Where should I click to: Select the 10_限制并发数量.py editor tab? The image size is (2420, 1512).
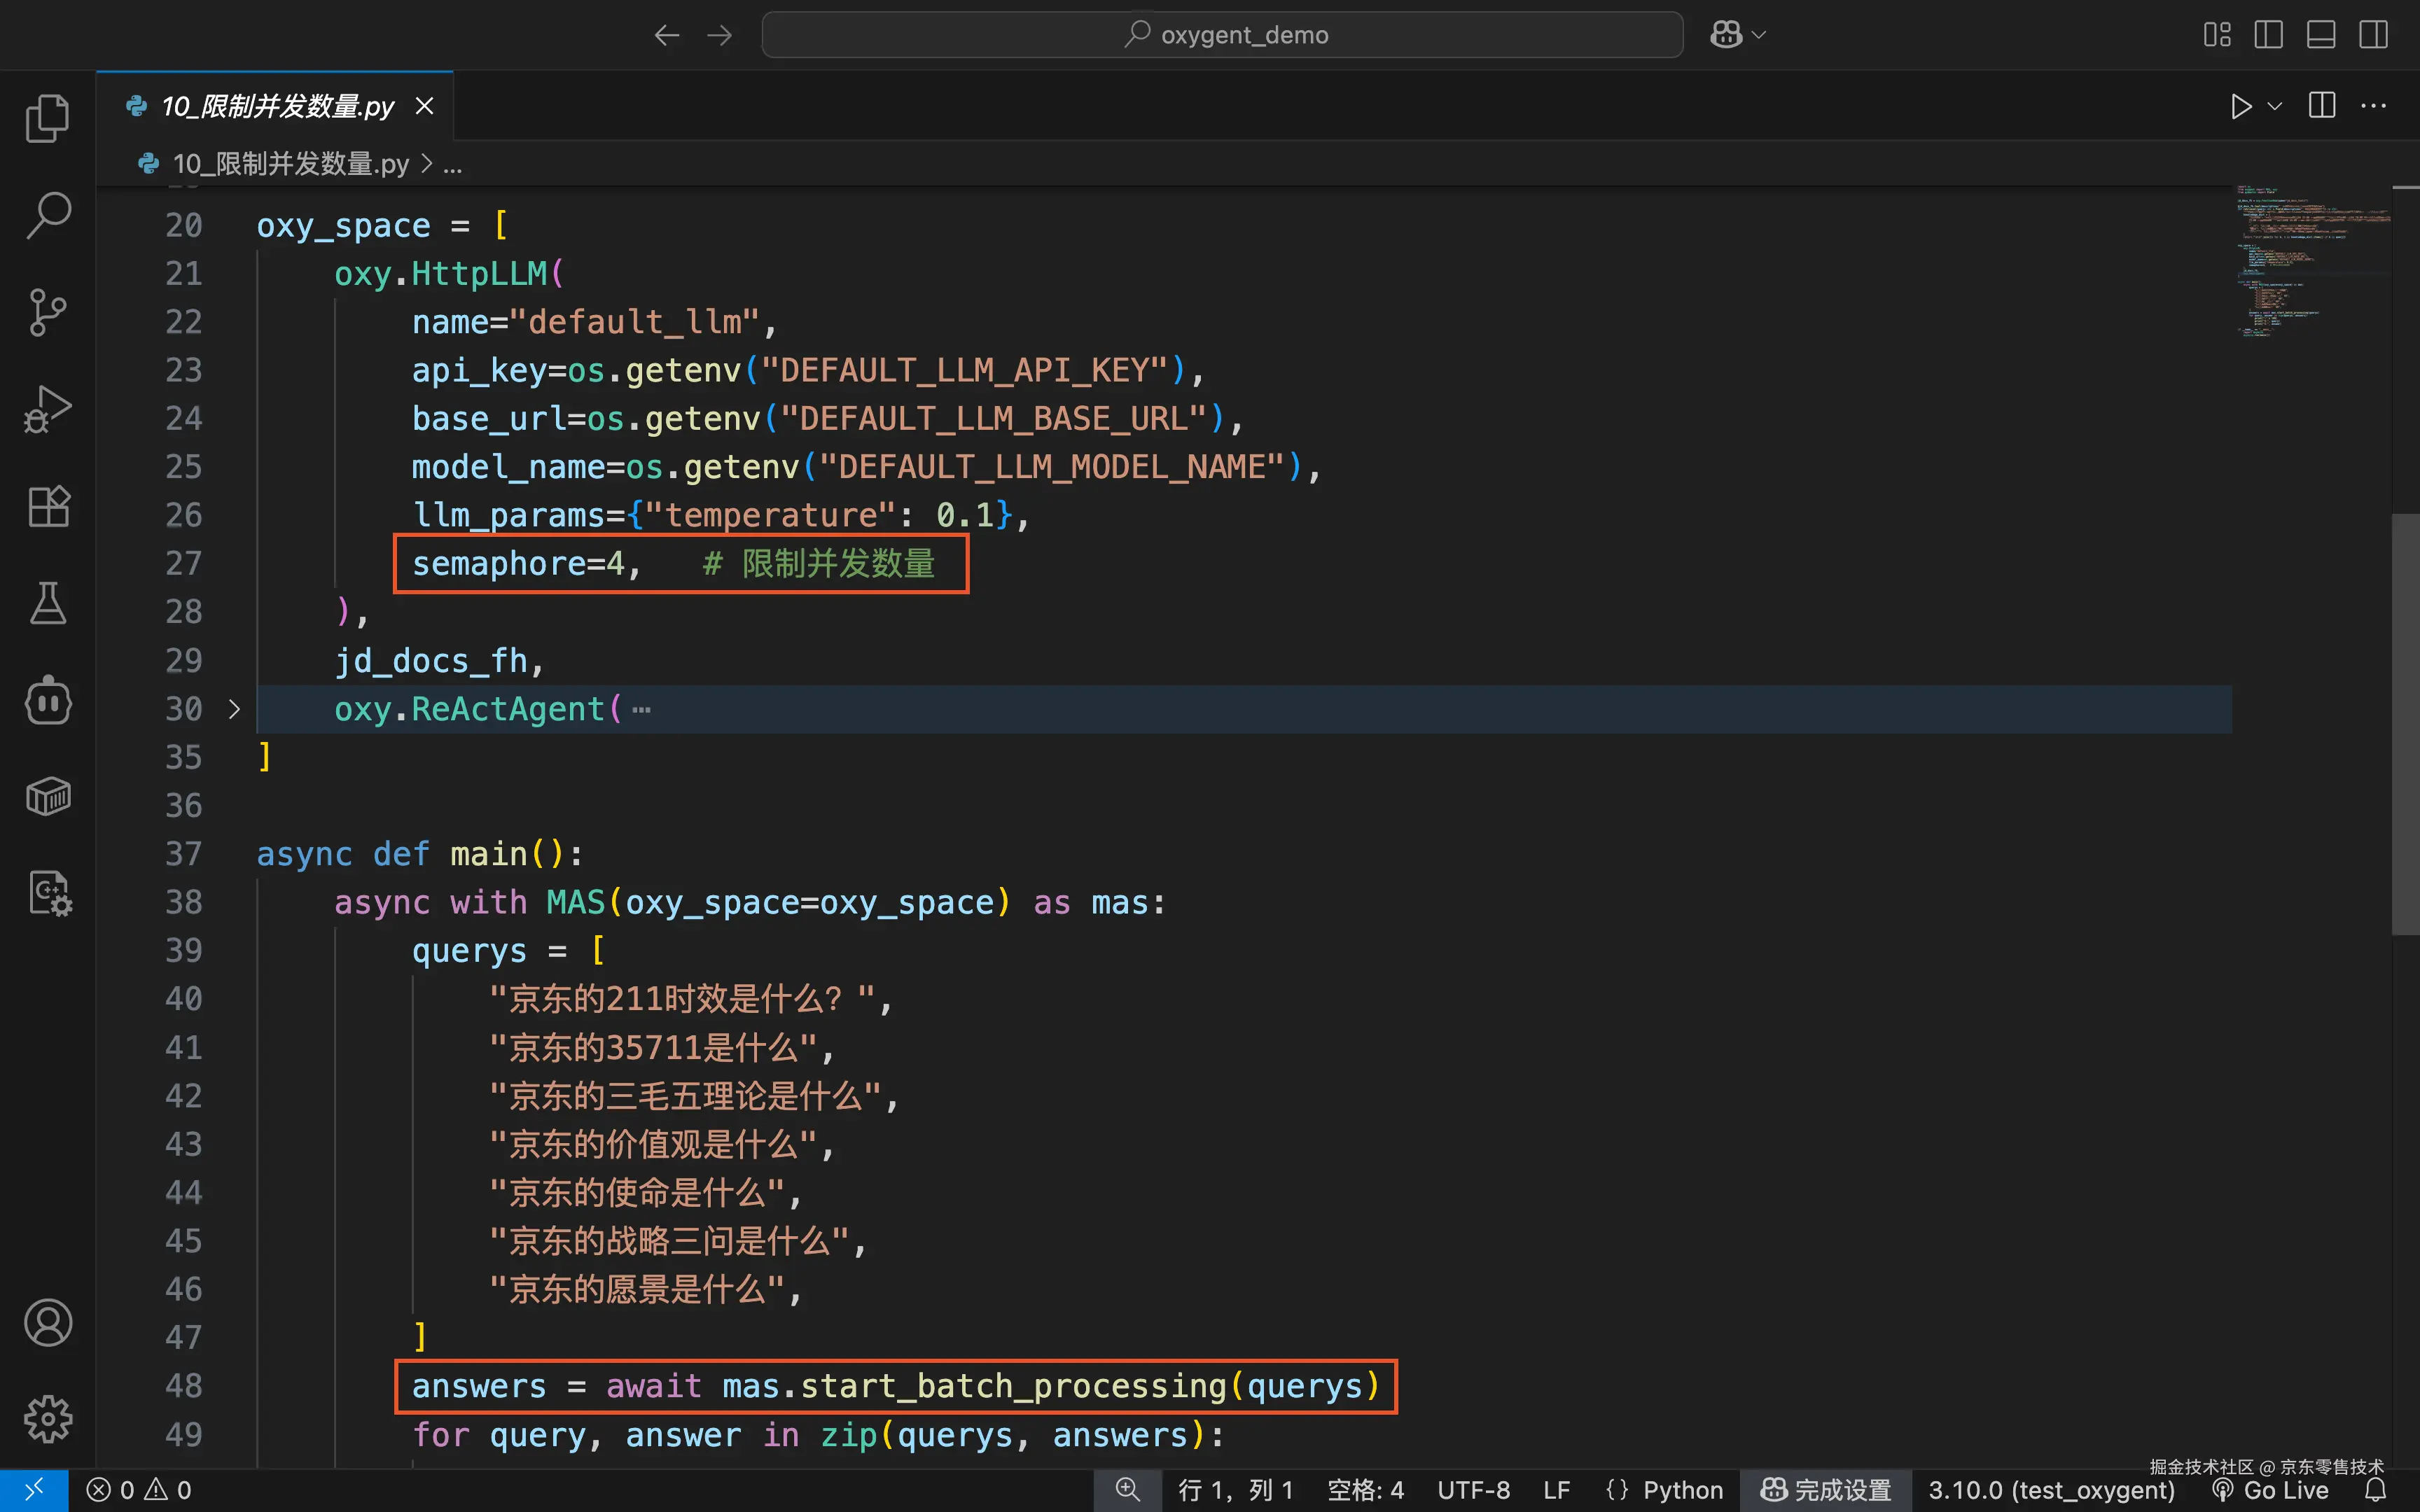(277, 106)
